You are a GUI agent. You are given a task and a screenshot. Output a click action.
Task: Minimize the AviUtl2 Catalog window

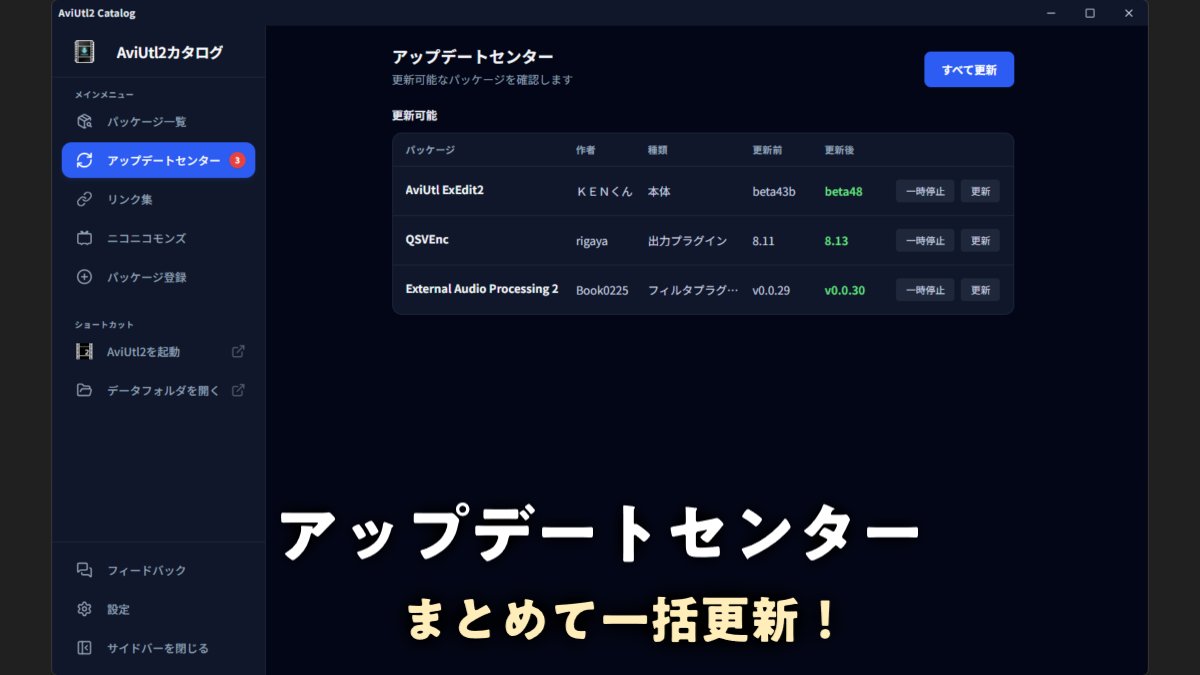(1051, 13)
